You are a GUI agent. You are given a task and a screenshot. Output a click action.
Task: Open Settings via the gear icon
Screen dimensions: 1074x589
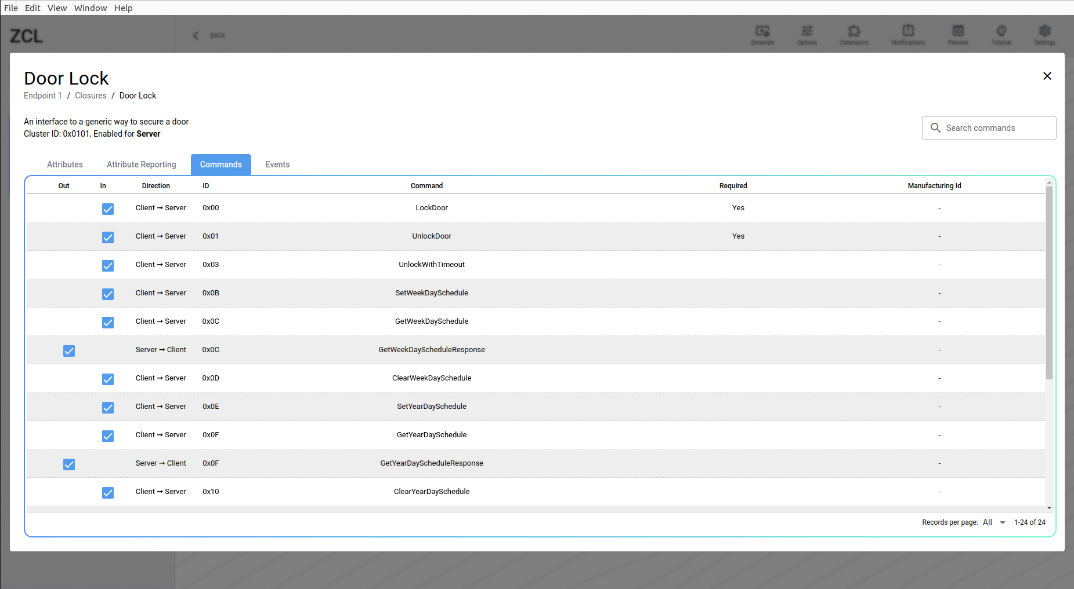(x=1044, y=35)
